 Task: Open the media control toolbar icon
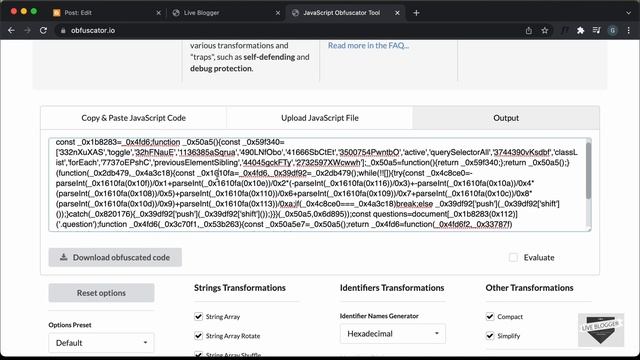click(x=596, y=31)
